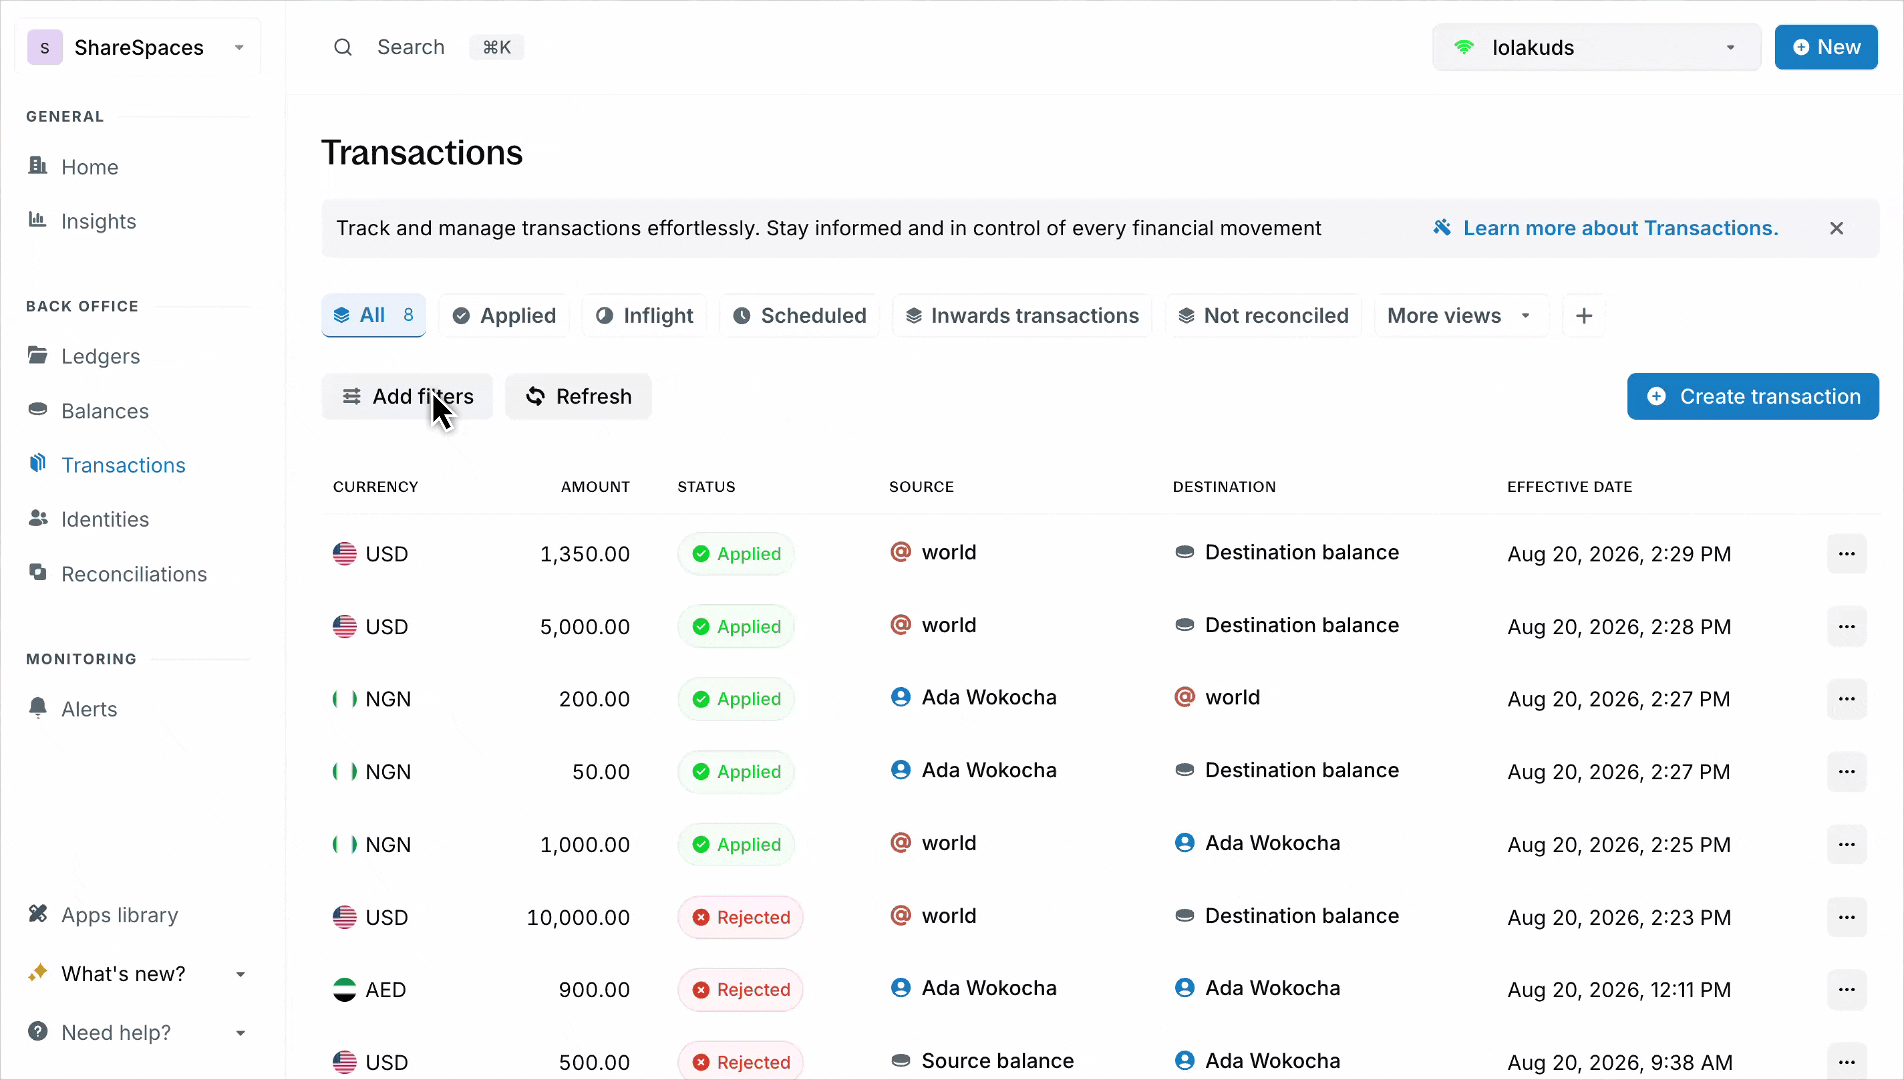Go to Insights chart icon
This screenshot has width=1904, height=1080.
[38, 220]
